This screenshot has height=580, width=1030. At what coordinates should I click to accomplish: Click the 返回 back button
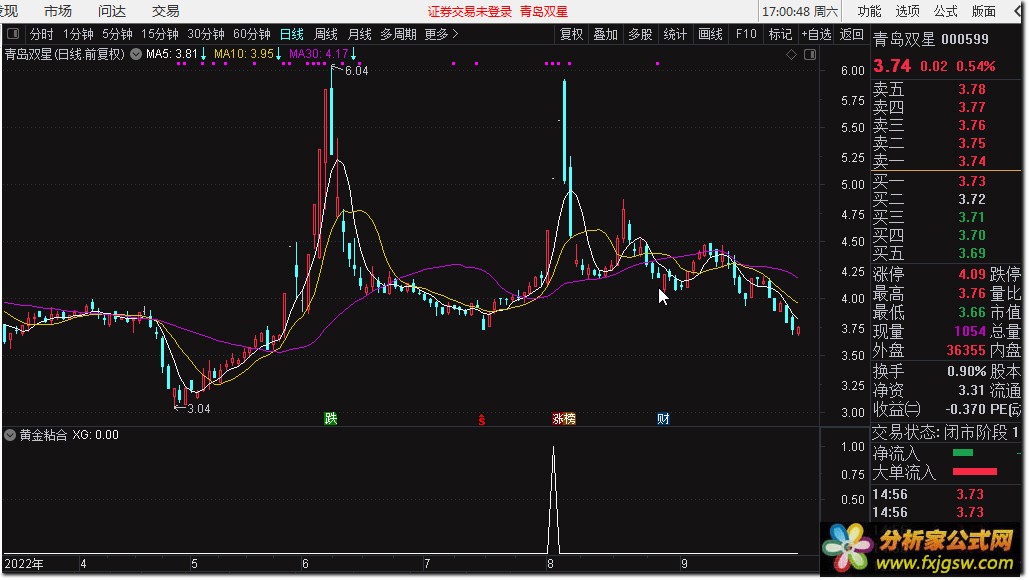coord(851,34)
